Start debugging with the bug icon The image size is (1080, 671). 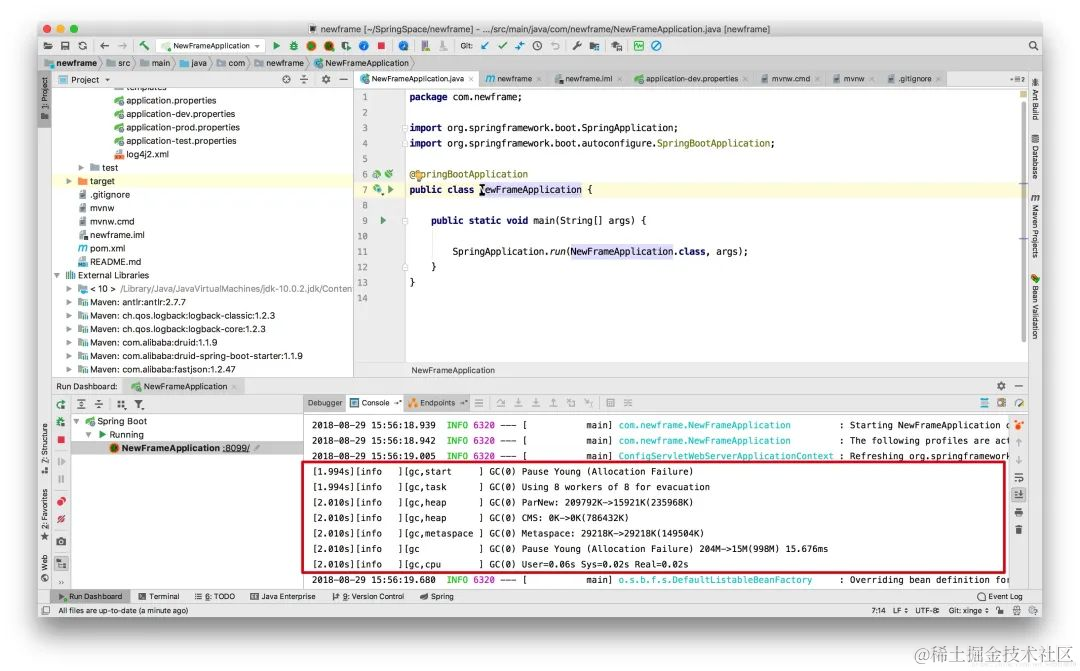(293, 45)
